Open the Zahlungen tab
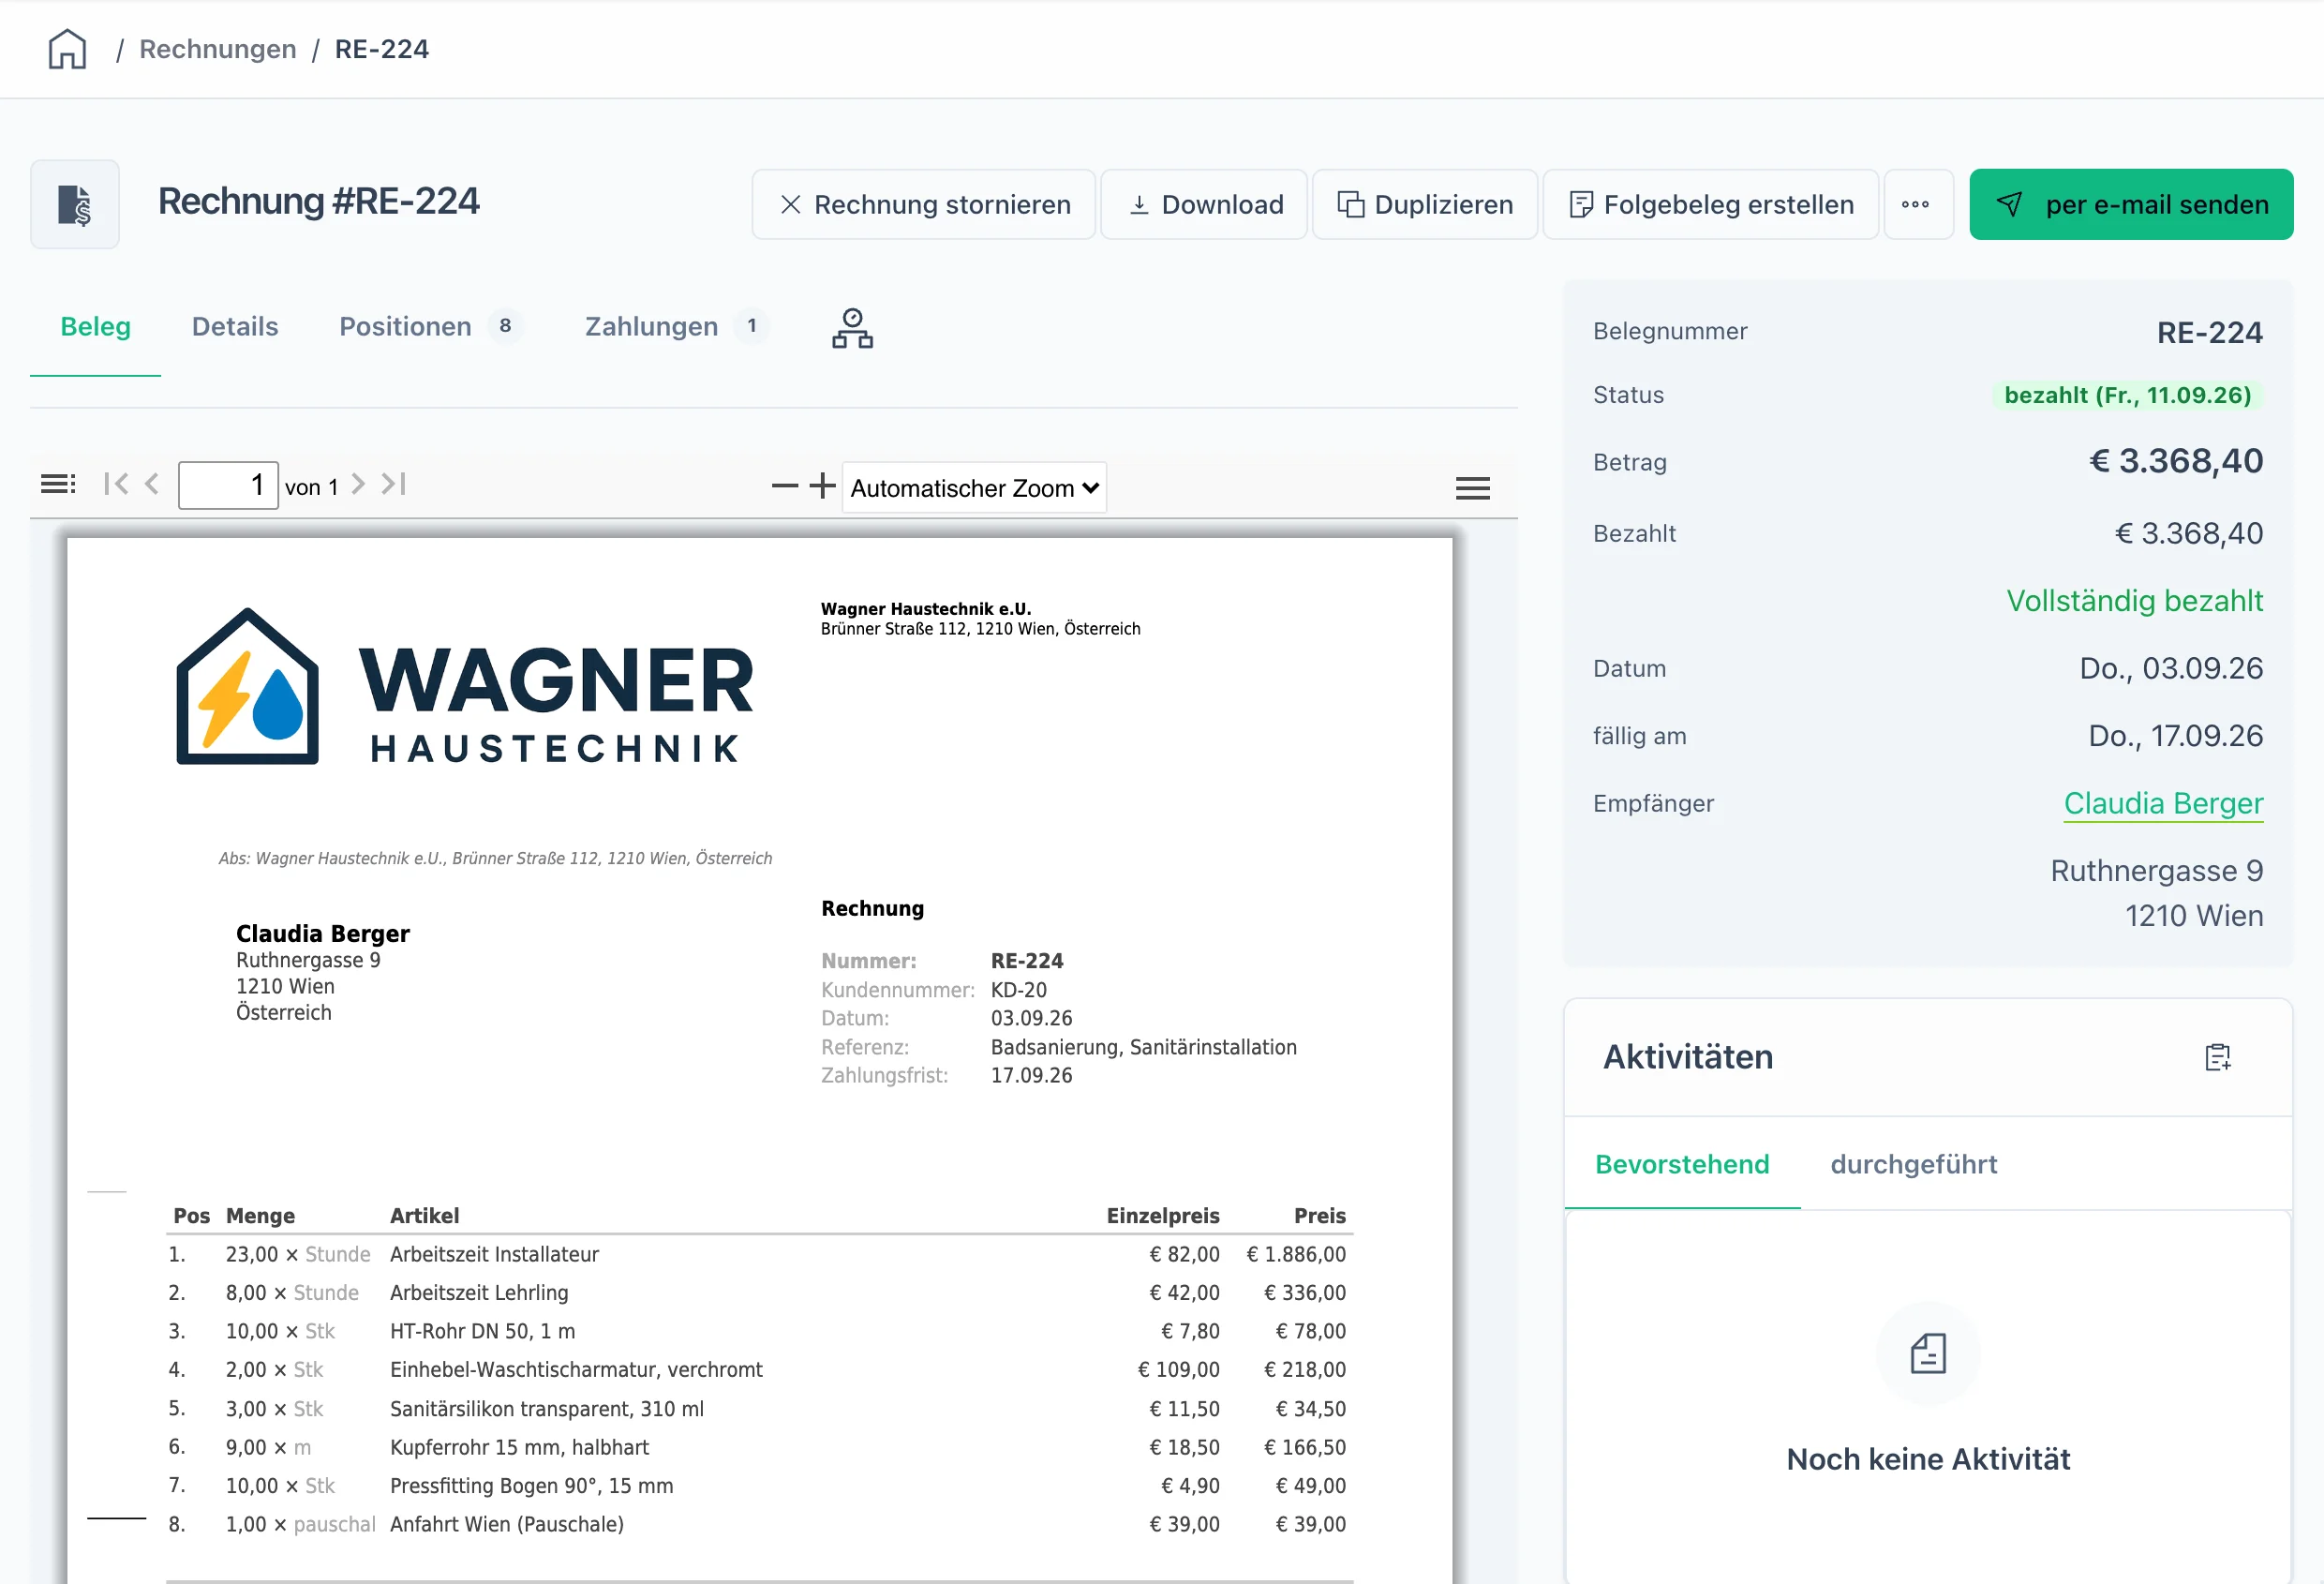 pos(676,326)
